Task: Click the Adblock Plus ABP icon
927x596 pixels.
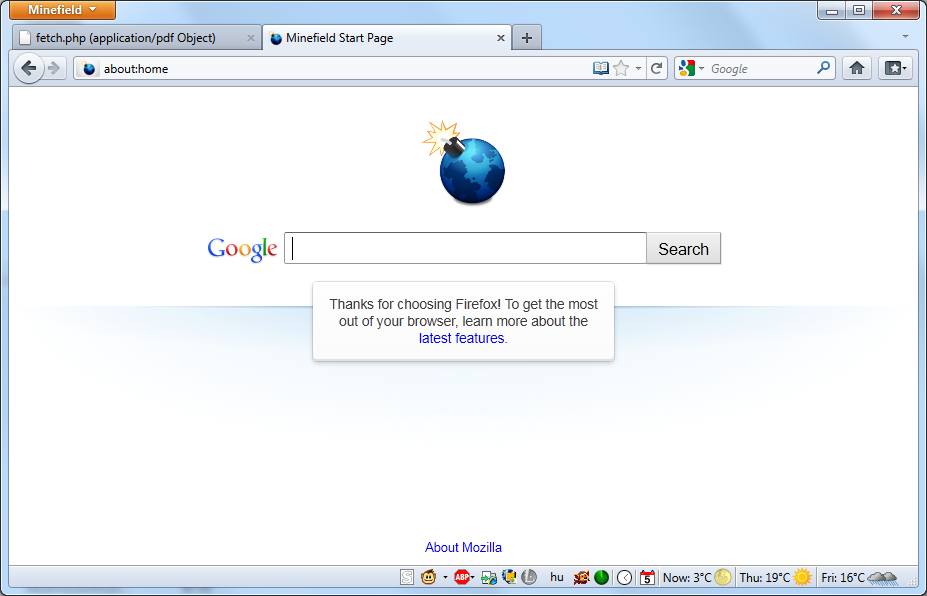Action: click(462, 577)
